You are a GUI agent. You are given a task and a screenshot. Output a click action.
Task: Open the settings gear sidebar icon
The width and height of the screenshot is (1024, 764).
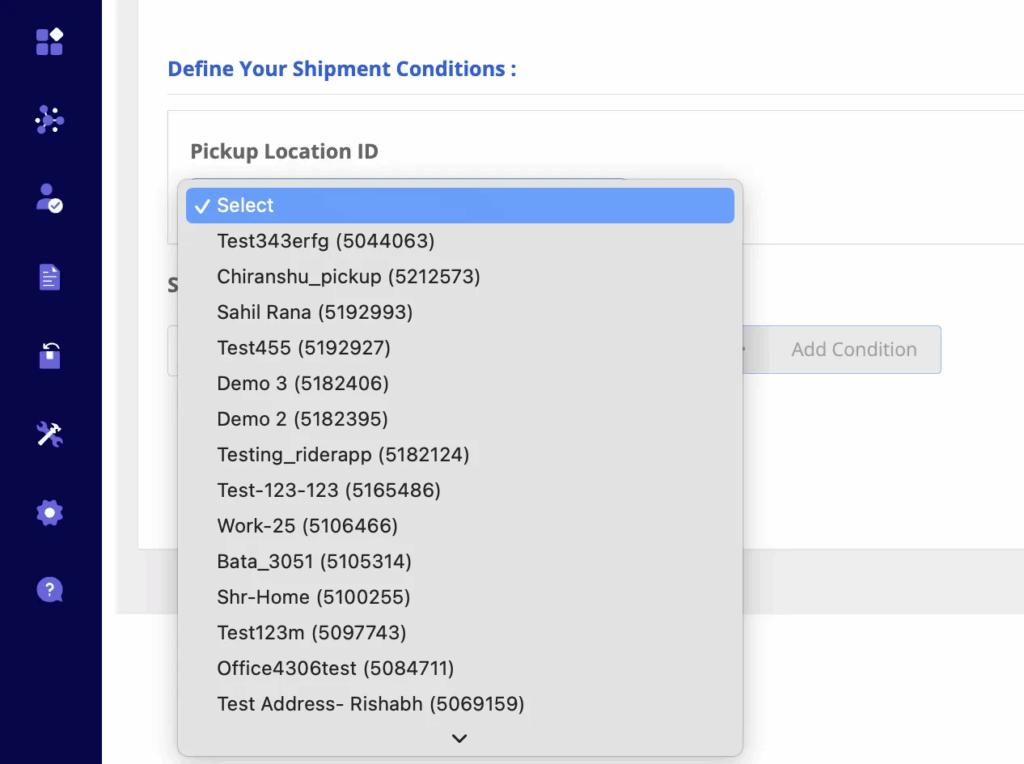point(50,513)
